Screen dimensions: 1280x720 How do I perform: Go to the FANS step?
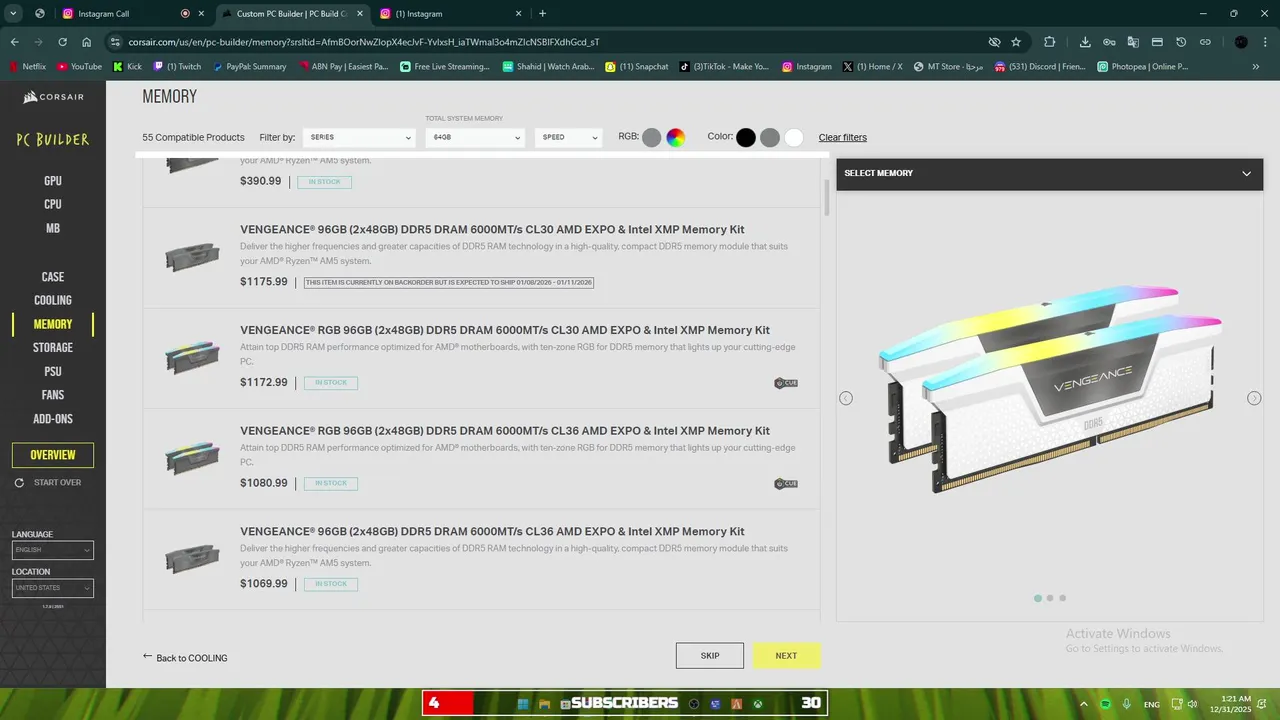[x=53, y=395]
